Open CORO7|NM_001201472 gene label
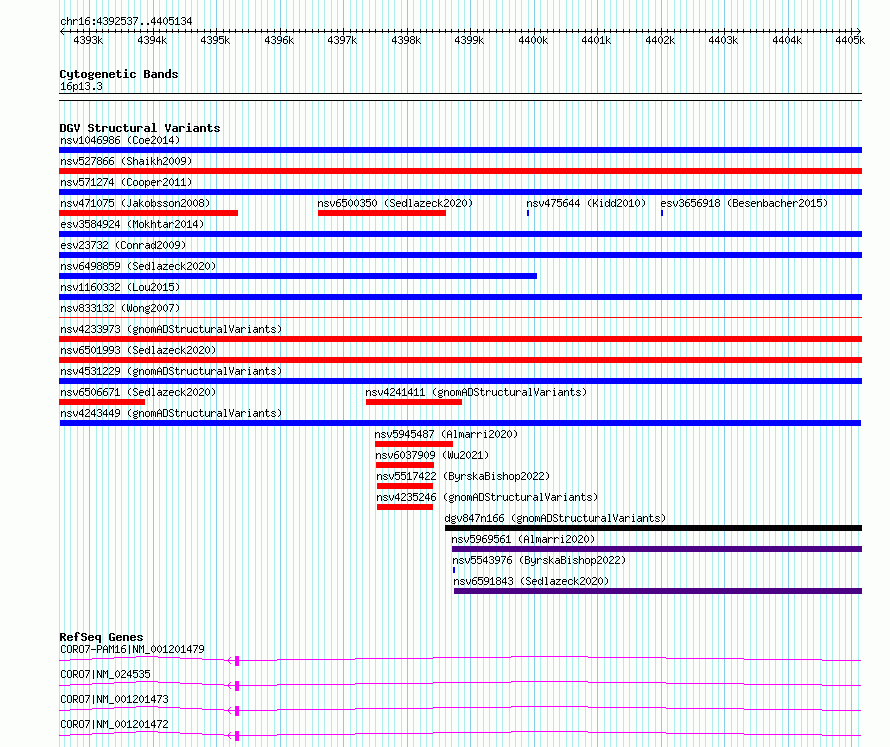Viewport: 890px width, 747px height. (x=114, y=724)
